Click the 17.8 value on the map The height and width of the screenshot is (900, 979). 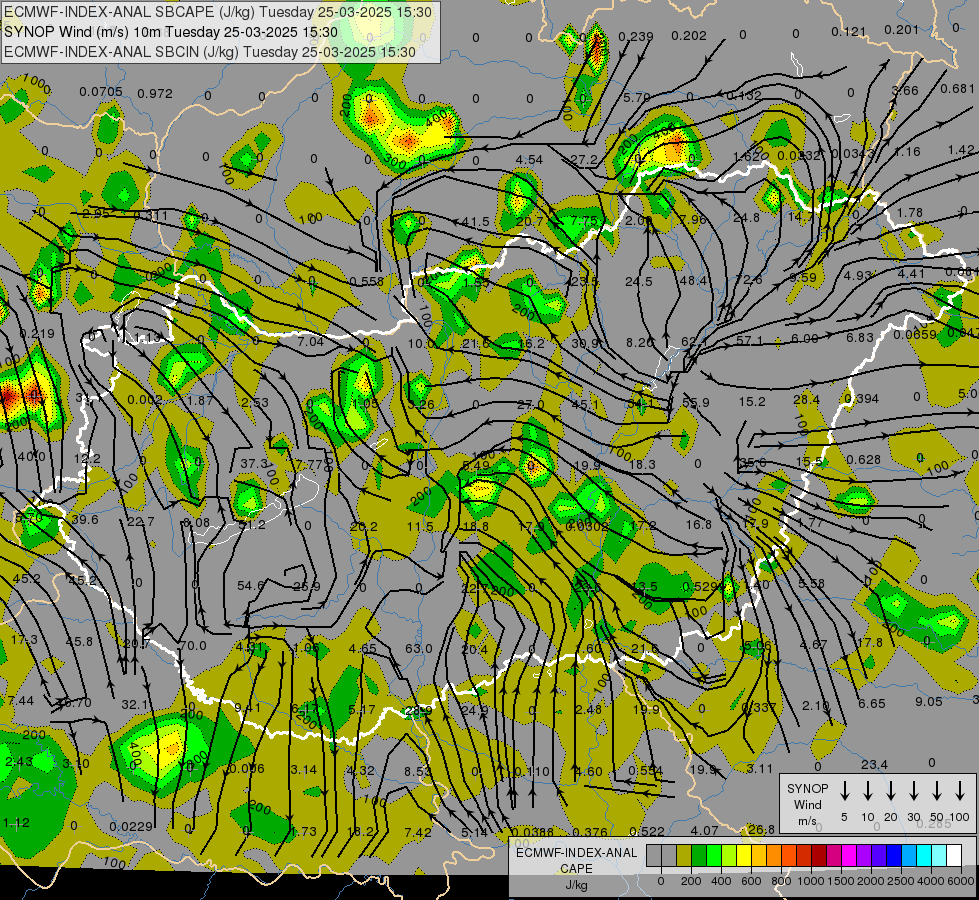click(x=870, y=643)
